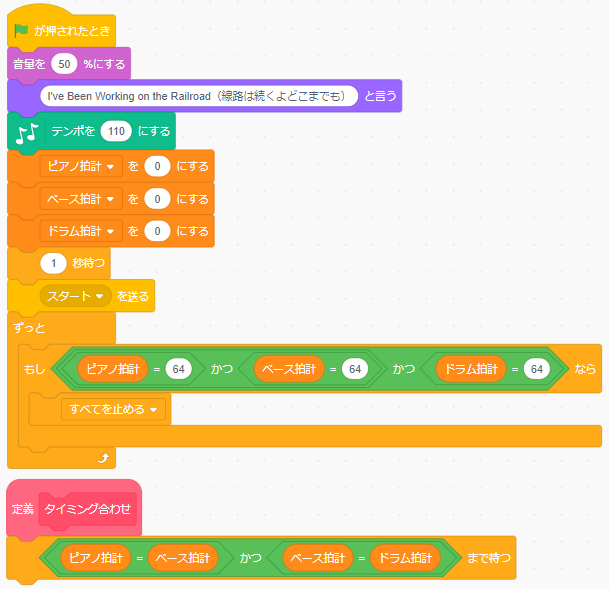This screenshot has height=589, width=609.
Task: Click the music notes icon on tempo block
Action: coord(27,133)
